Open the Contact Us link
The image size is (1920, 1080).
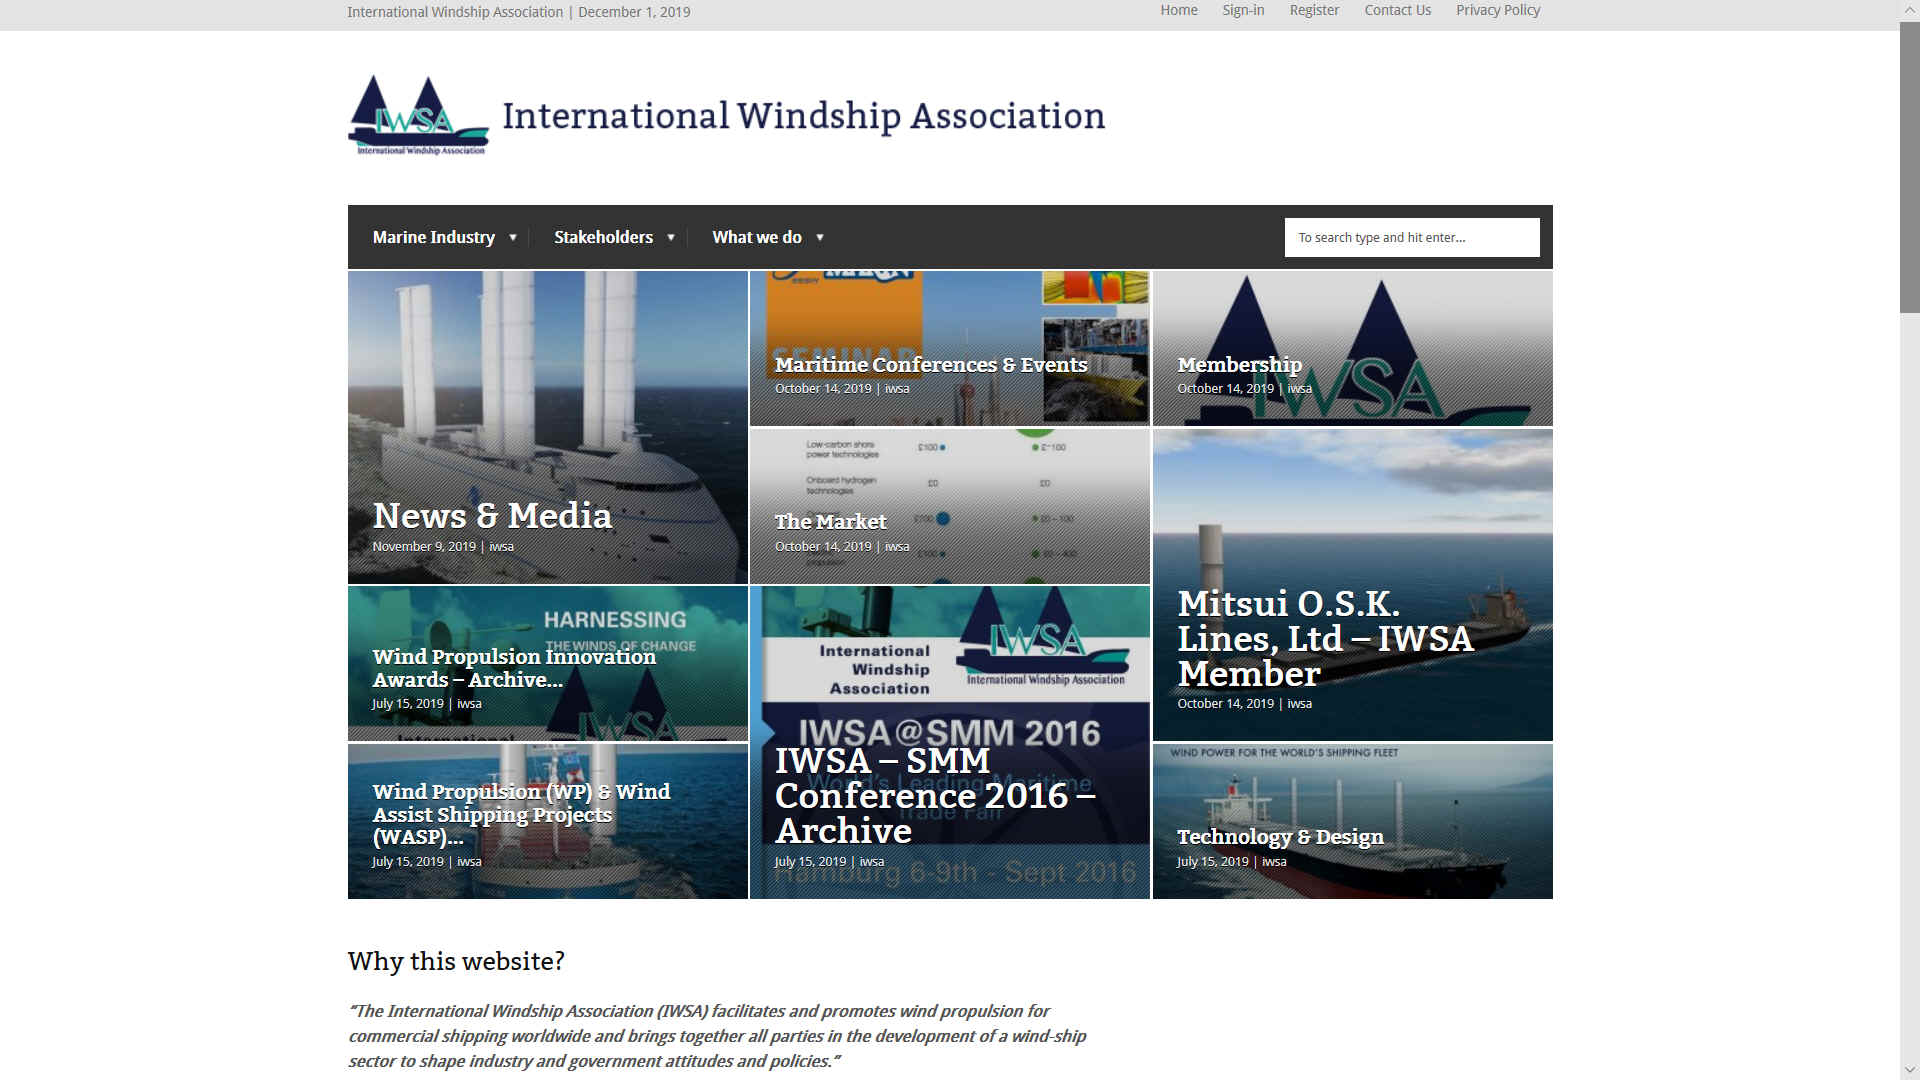click(x=1397, y=10)
